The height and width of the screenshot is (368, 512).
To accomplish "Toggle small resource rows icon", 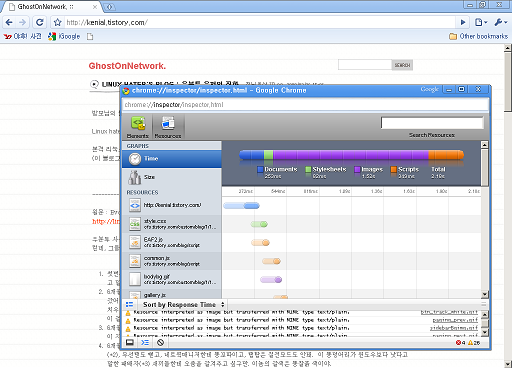I will click(129, 304).
